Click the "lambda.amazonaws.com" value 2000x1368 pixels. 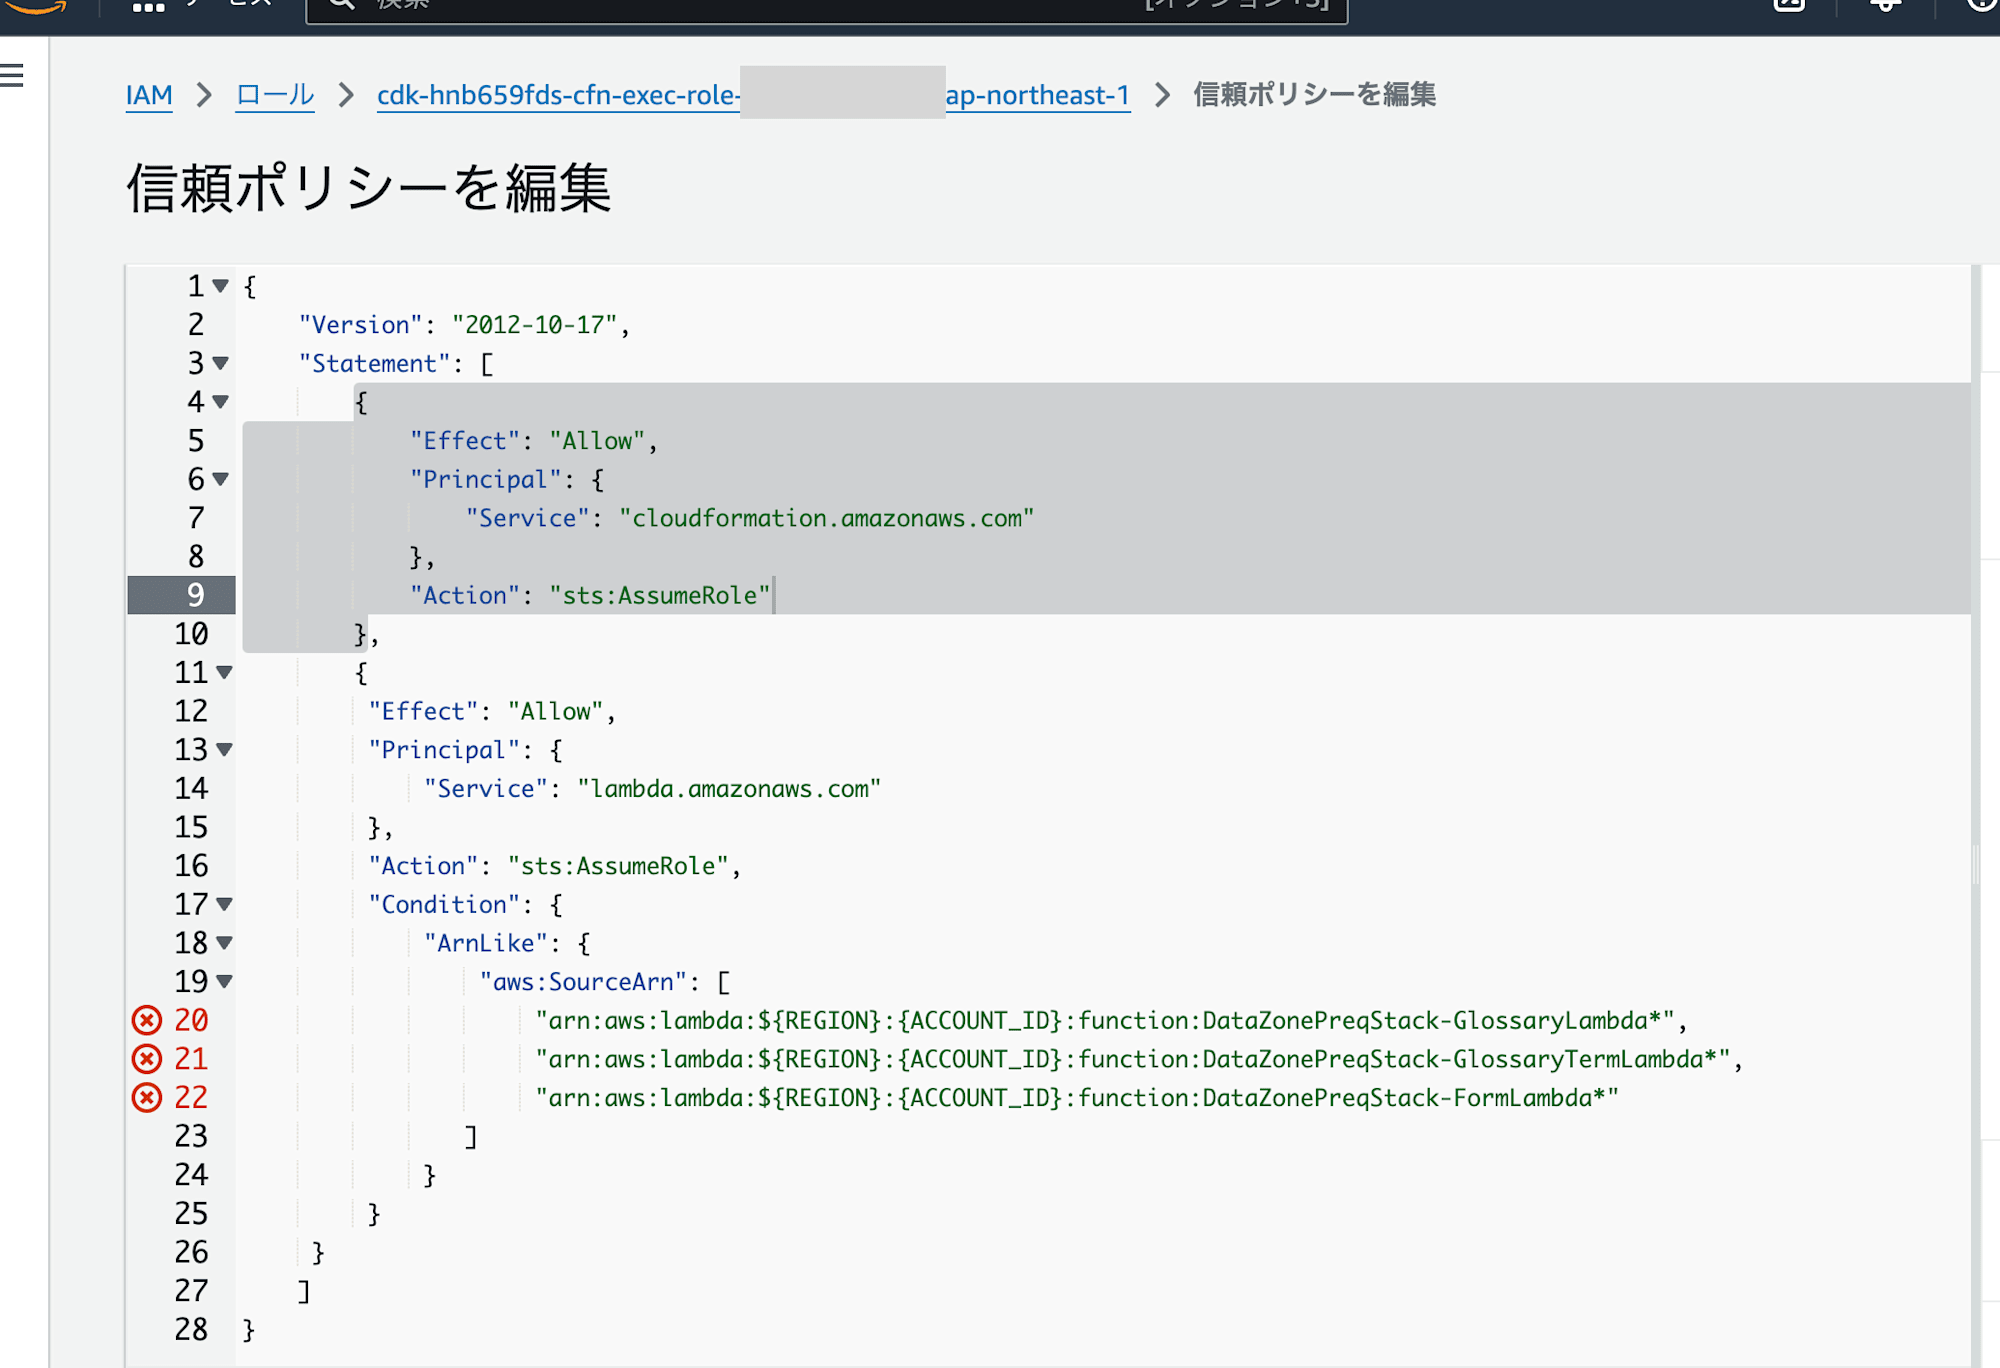tap(729, 789)
